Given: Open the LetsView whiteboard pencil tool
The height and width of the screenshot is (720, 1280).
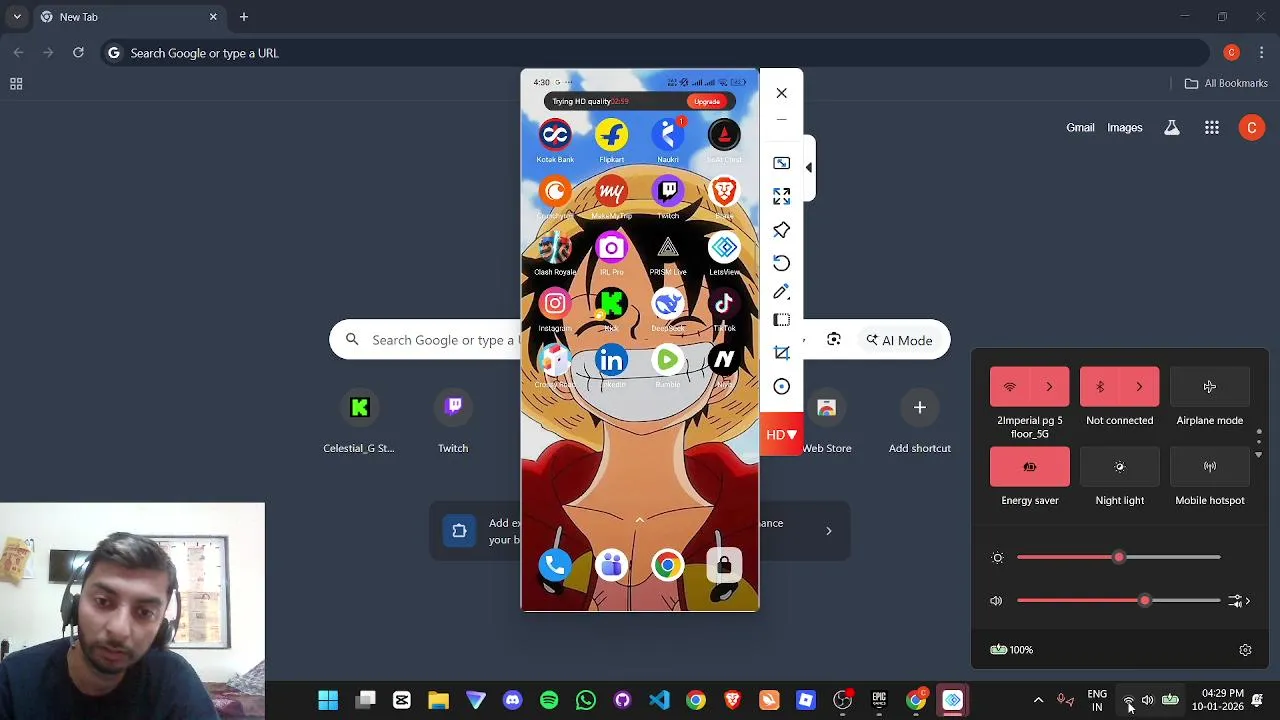Looking at the screenshot, I should pyautogui.click(x=781, y=292).
